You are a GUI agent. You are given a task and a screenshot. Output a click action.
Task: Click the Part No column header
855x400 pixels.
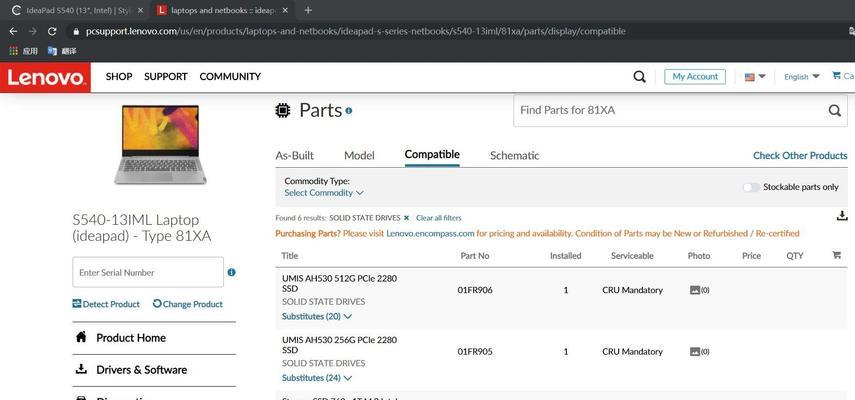(x=475, y=256)
